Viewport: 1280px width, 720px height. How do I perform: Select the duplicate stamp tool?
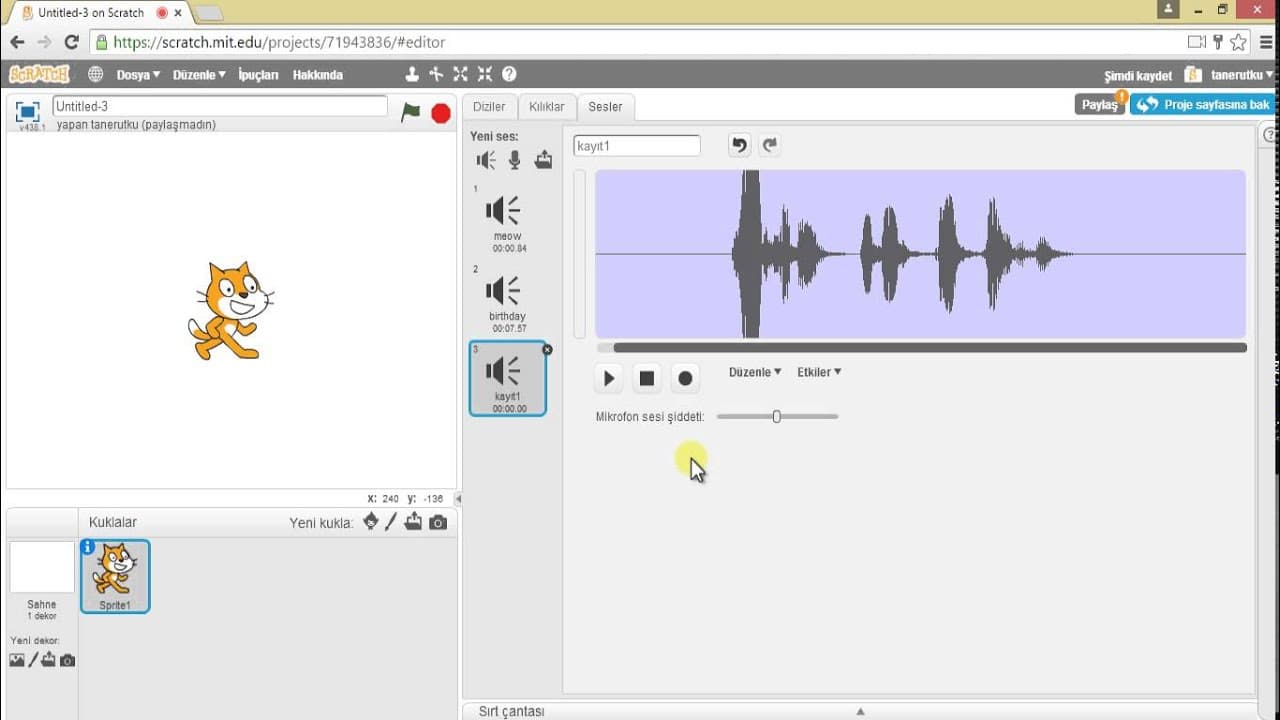(x=411, y=74)
